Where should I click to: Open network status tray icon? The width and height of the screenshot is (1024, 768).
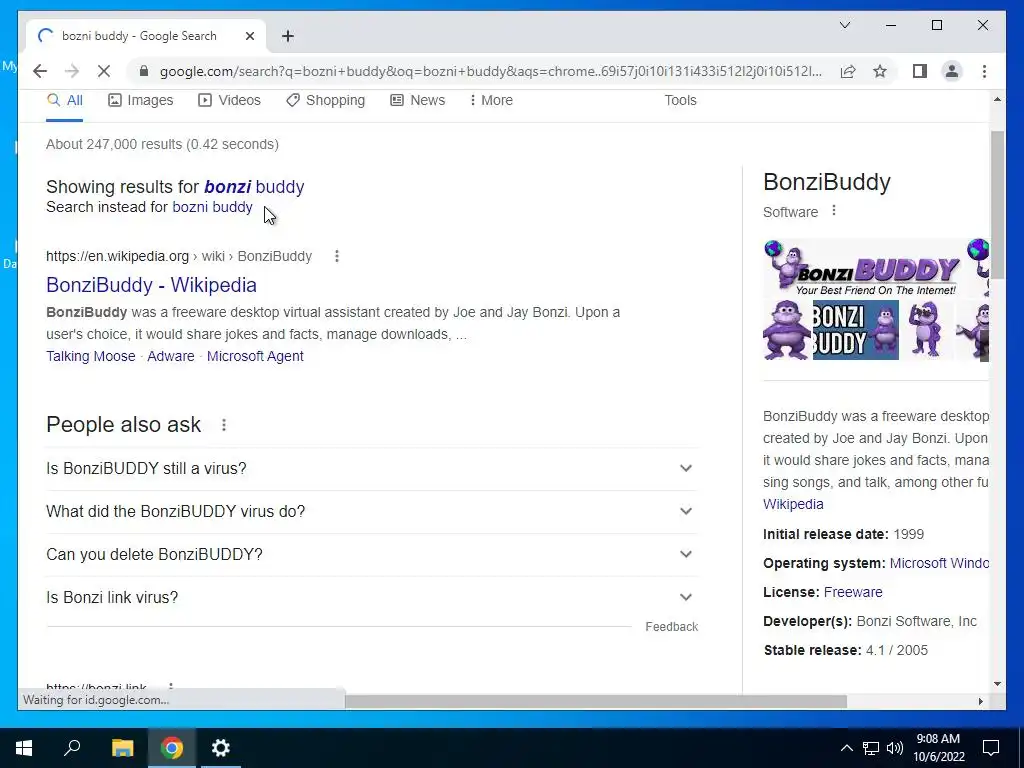pos(871,748)
